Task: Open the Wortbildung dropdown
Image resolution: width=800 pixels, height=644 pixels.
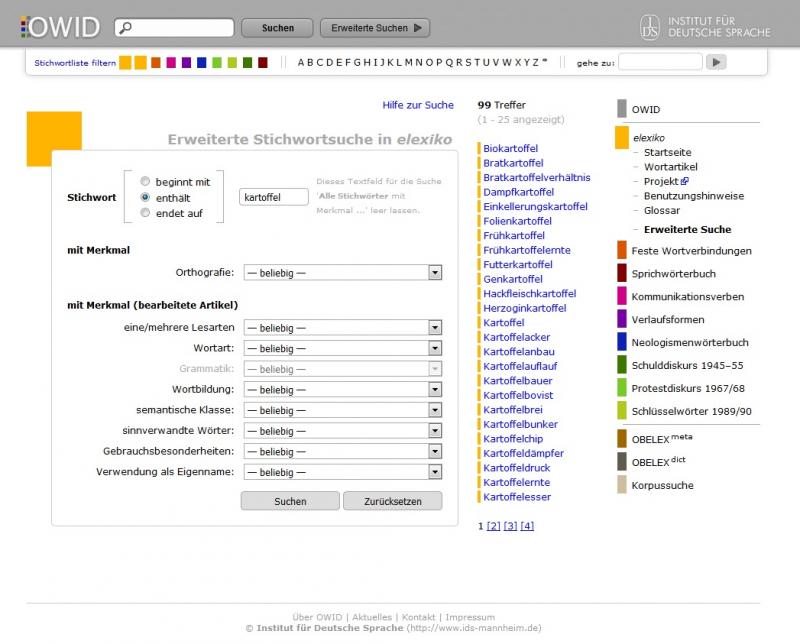Action: (343, 389)
